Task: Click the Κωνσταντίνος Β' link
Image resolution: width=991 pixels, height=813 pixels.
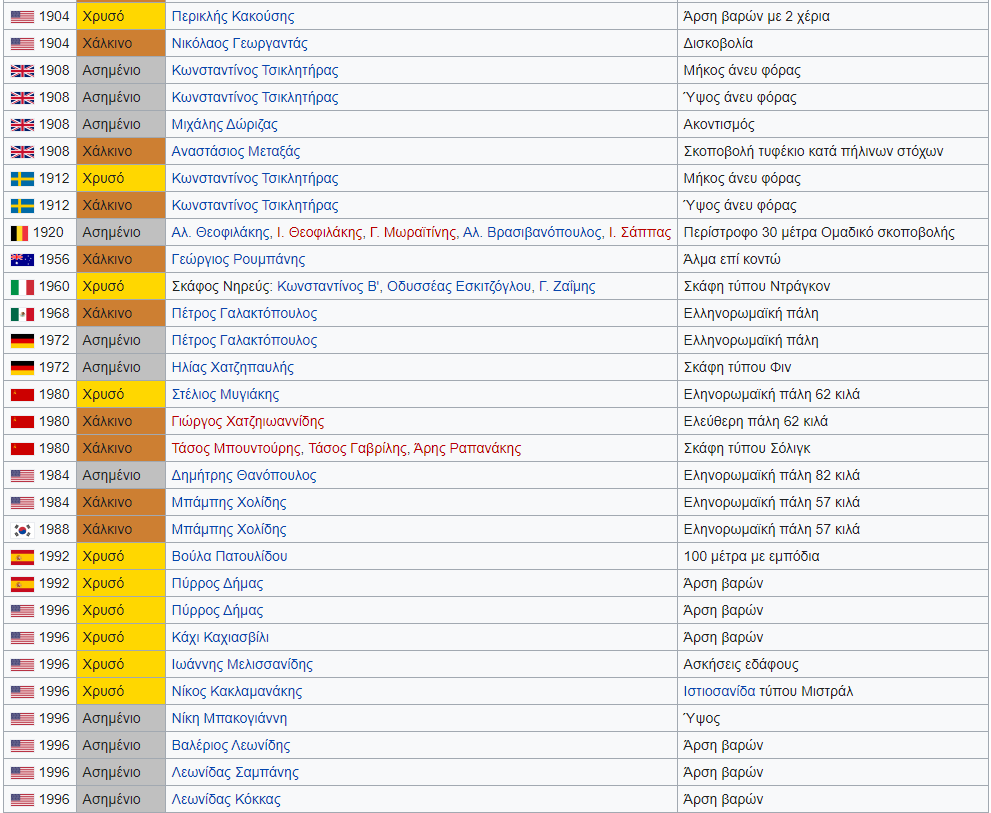Action: pos(329,286)
